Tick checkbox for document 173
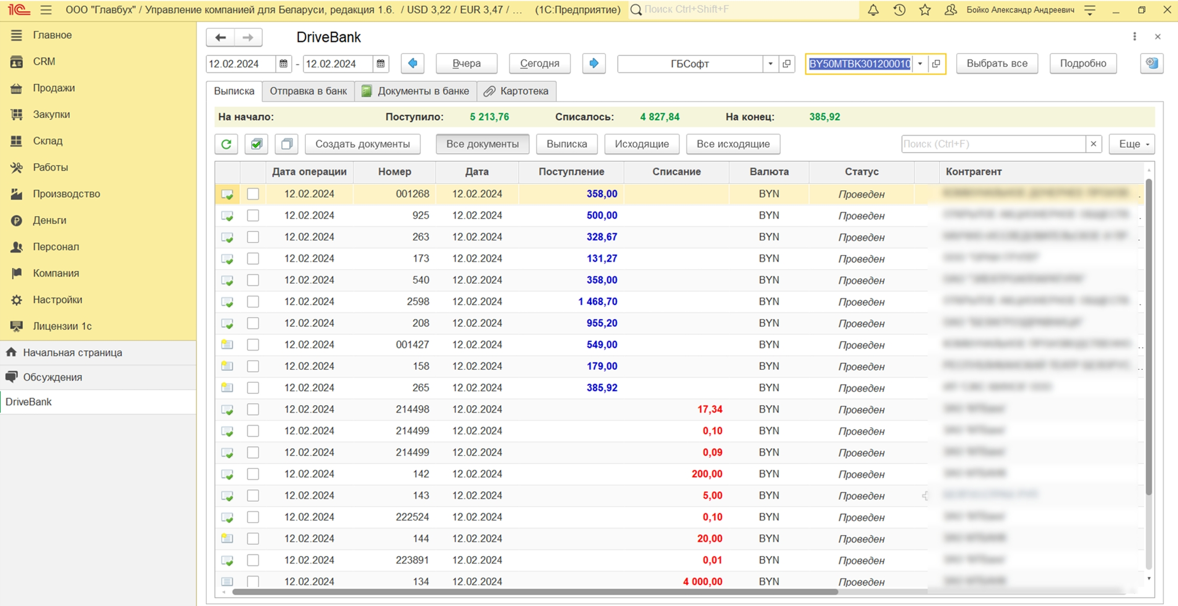 pyautogui.click(x=253, y=258)
